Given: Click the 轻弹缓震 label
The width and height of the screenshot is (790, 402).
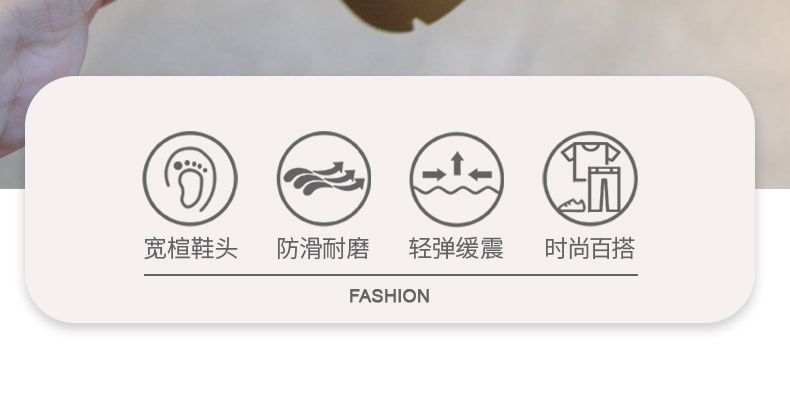Looking at the screenshot, I should coord(456,248).
